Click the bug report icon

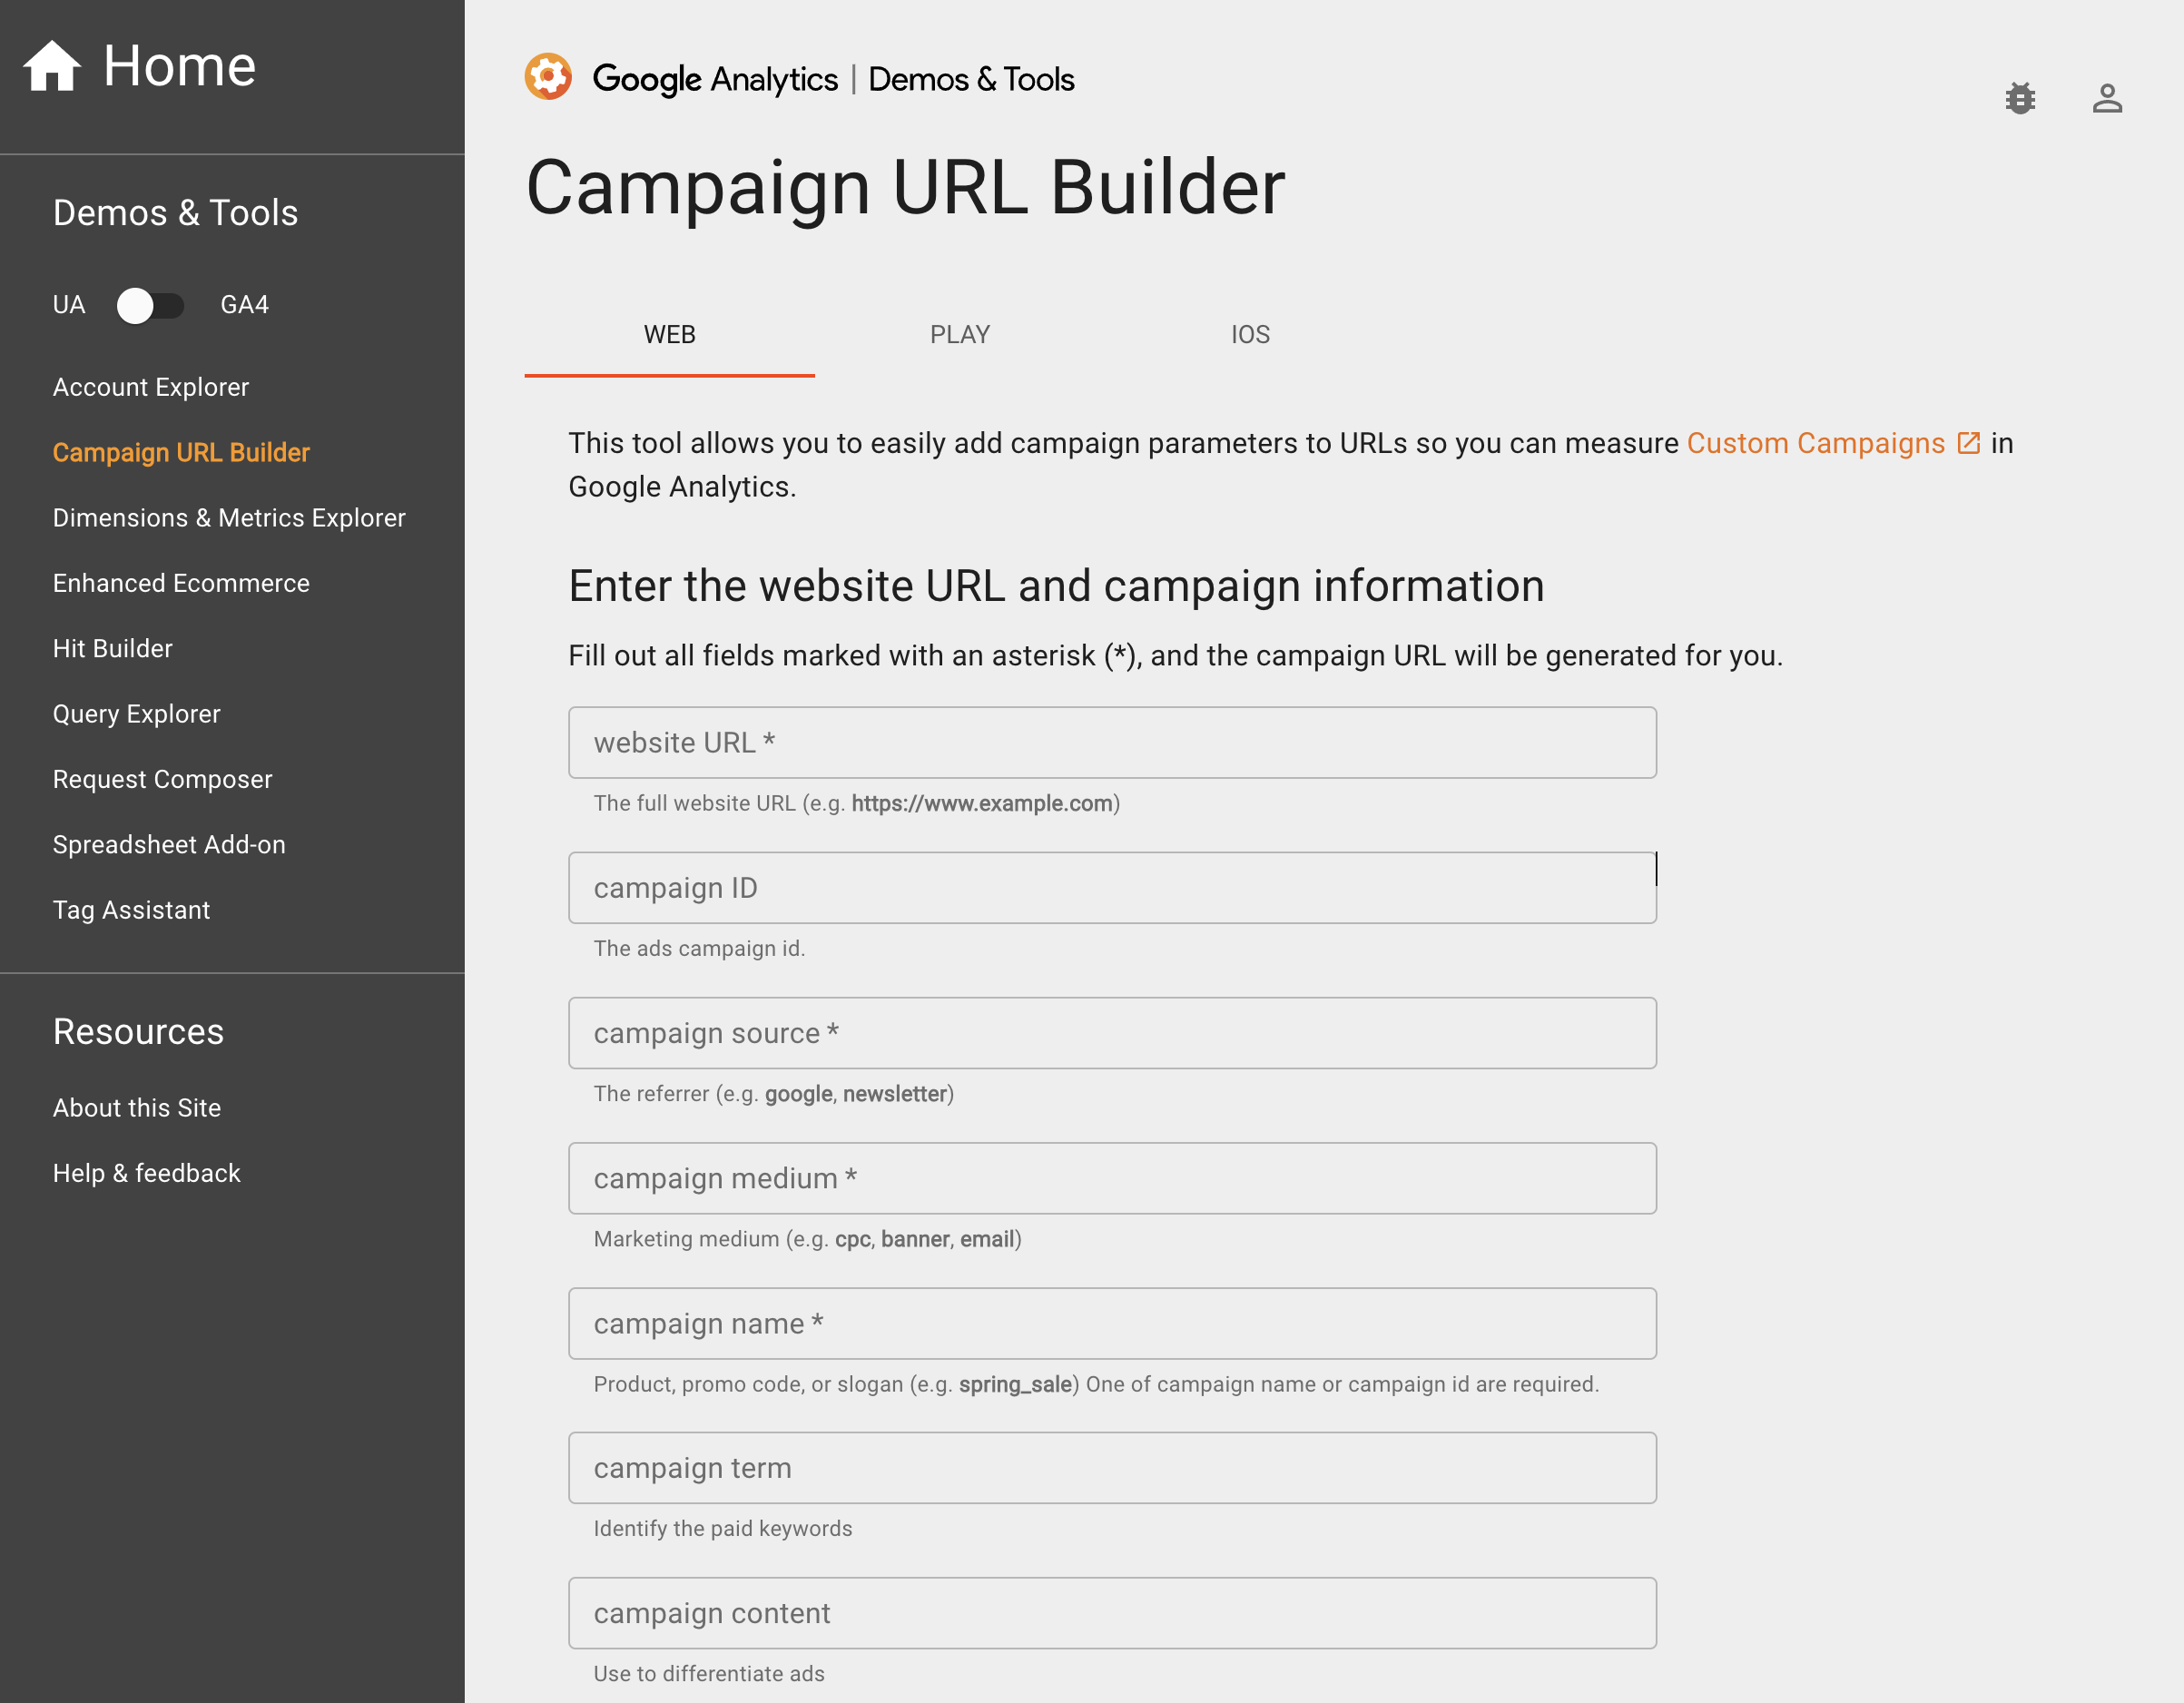click(x=2020, y=98)
